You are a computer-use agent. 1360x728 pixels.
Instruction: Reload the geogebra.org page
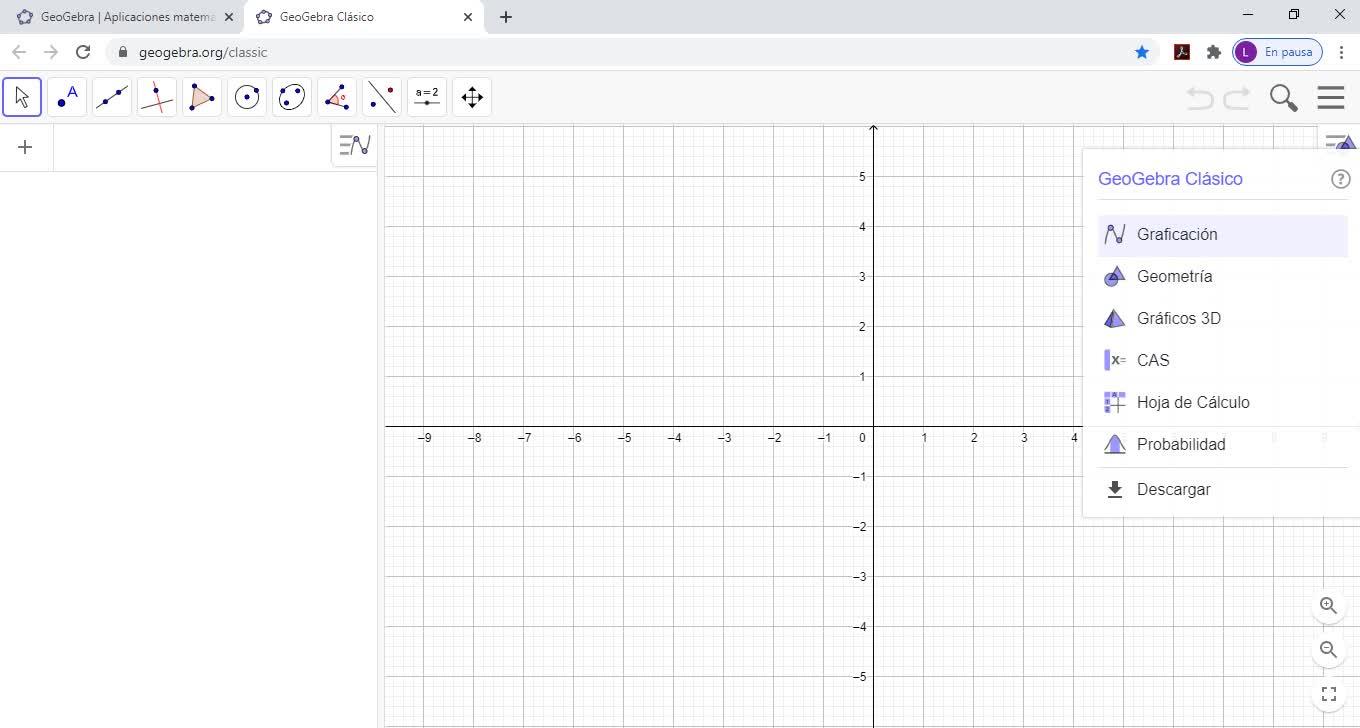pyautogui.click(x=83, y=52)
